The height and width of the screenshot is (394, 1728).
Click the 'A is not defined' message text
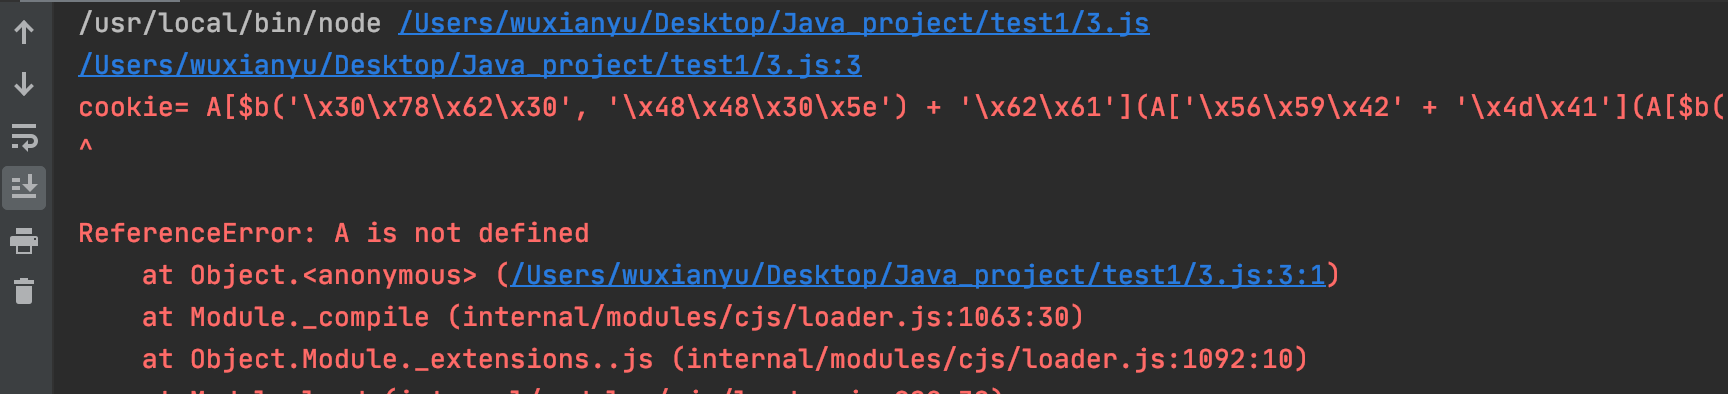pos(462,233)
